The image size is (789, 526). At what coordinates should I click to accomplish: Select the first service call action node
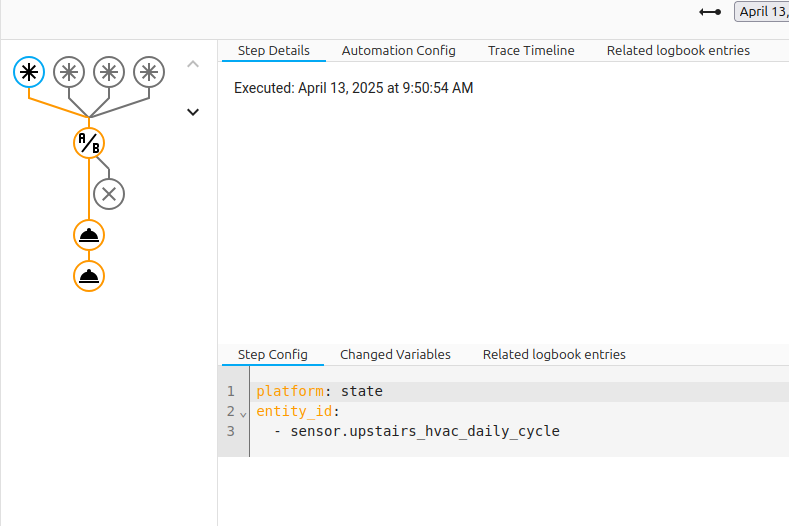tap(89, 235)
